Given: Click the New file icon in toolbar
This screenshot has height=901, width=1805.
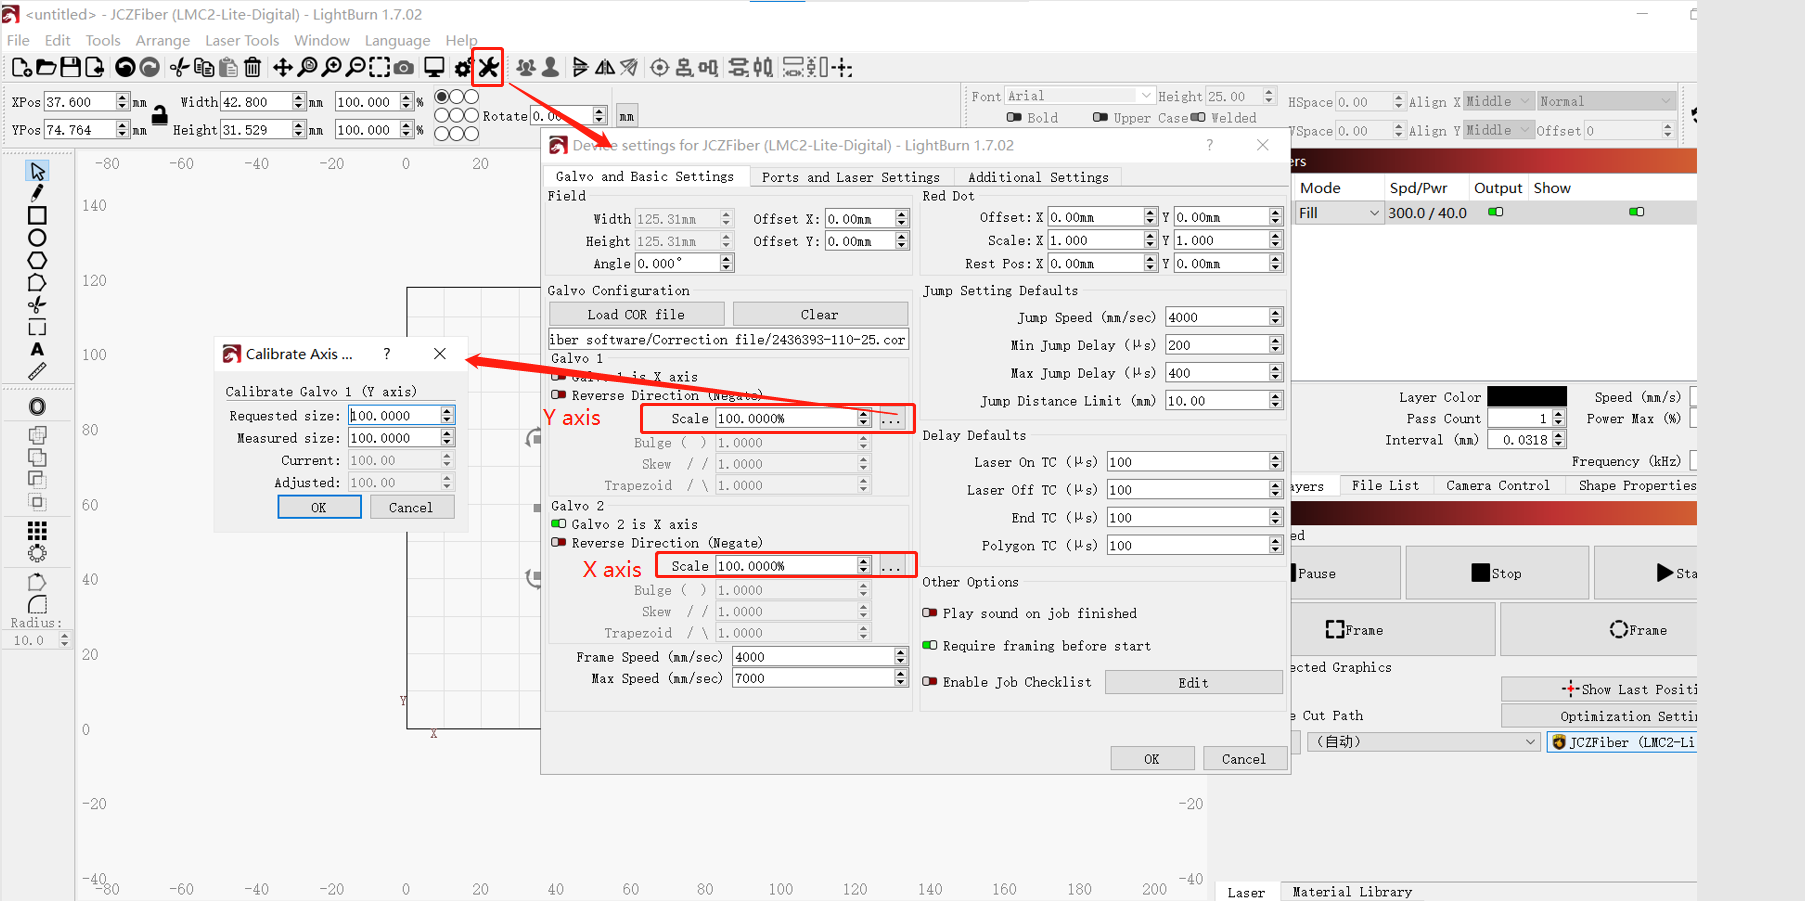Looking at the screenshot, I should 21,68.
